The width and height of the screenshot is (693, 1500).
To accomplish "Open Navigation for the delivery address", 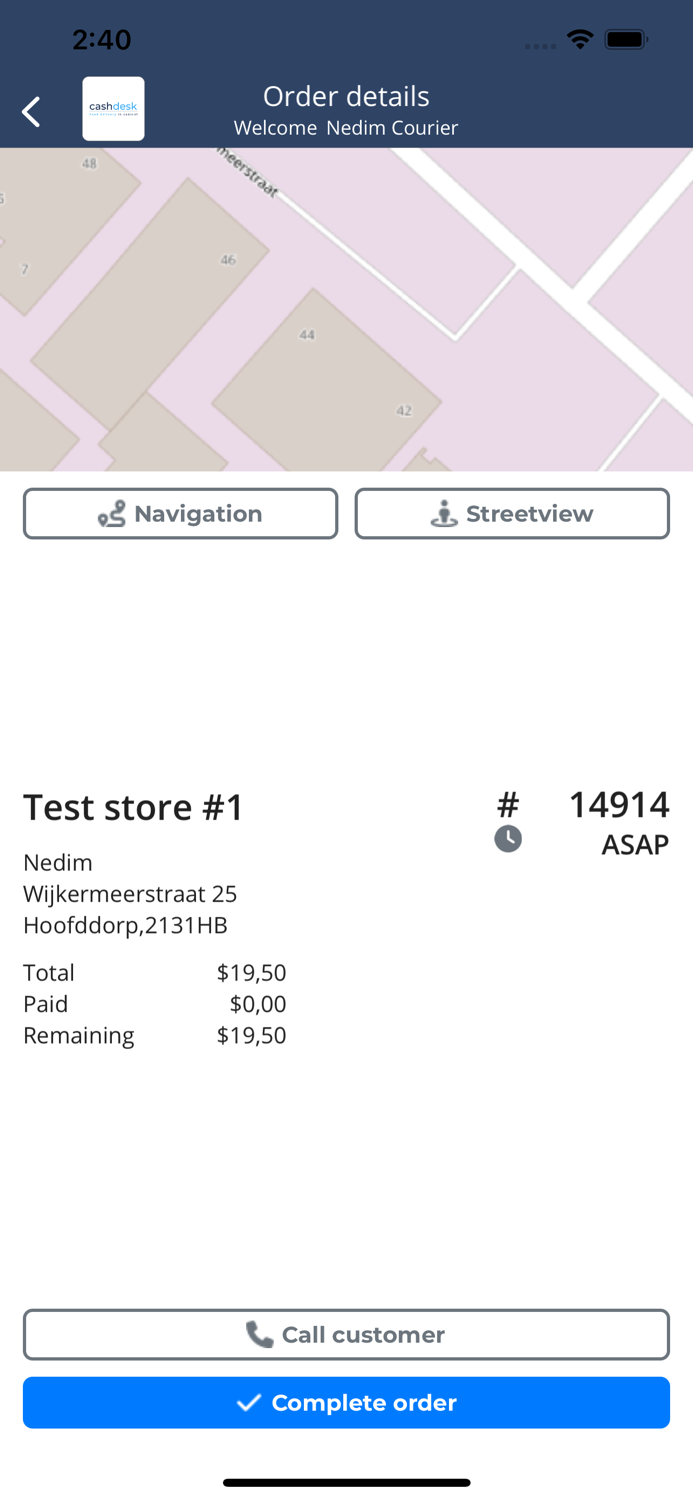I will pos(180,513).
